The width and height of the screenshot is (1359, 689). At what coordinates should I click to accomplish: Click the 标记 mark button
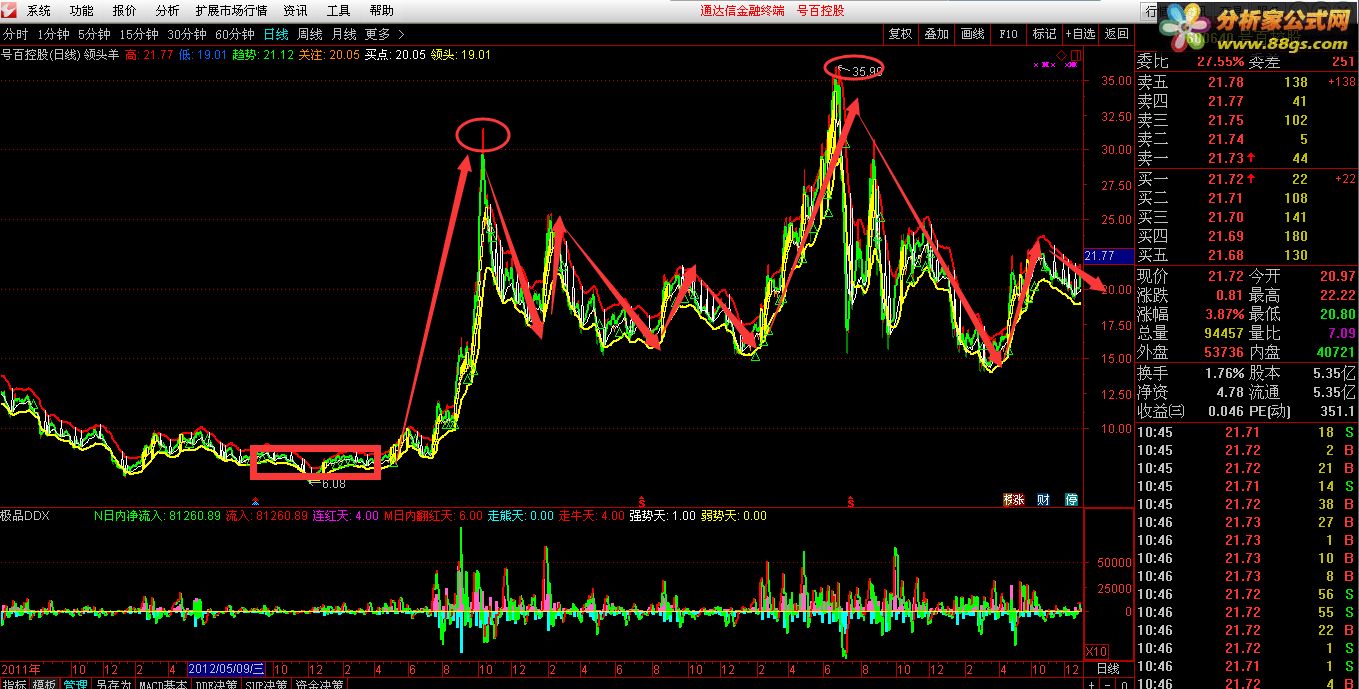click(x=1044, y=34)
